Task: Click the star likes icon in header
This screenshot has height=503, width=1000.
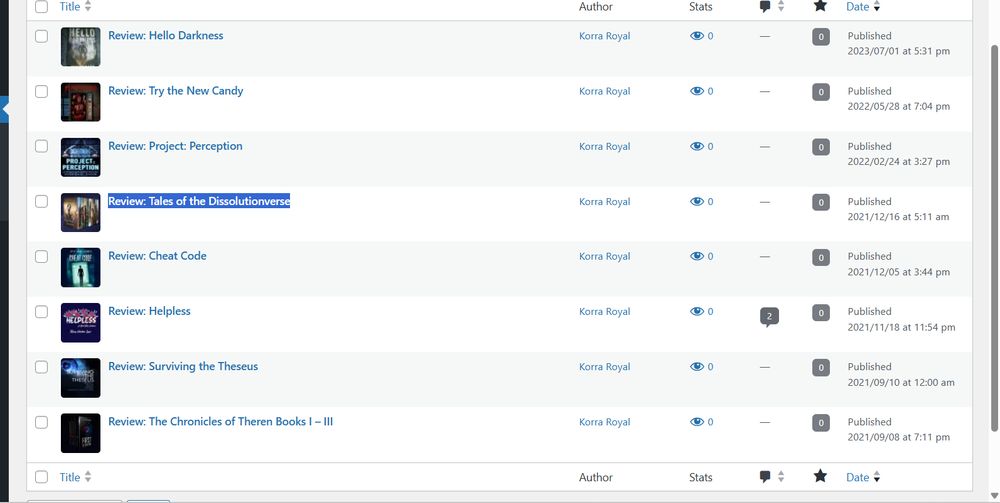Action: pyautogui.click(x=820, y=6)
